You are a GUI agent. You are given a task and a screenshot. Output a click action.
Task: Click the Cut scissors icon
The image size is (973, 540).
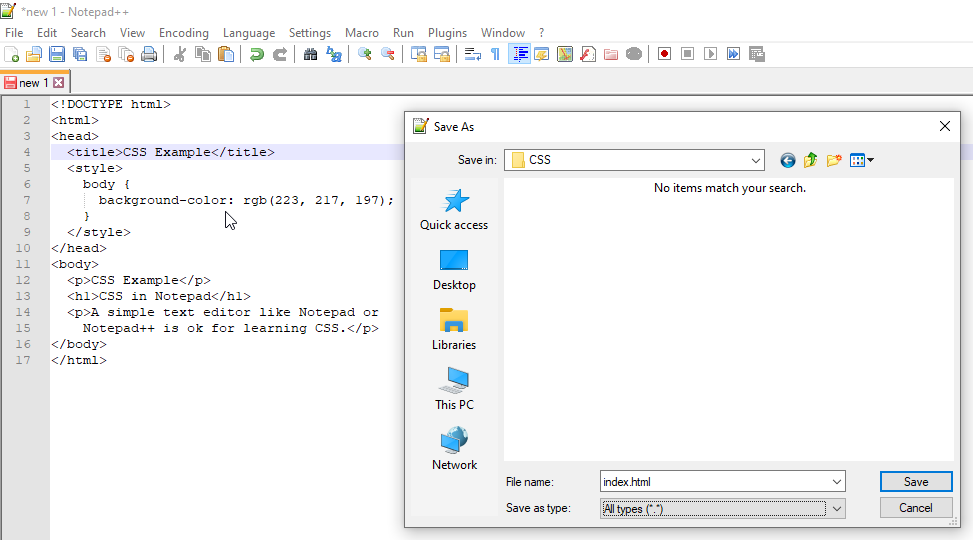[x=180, y=55]
